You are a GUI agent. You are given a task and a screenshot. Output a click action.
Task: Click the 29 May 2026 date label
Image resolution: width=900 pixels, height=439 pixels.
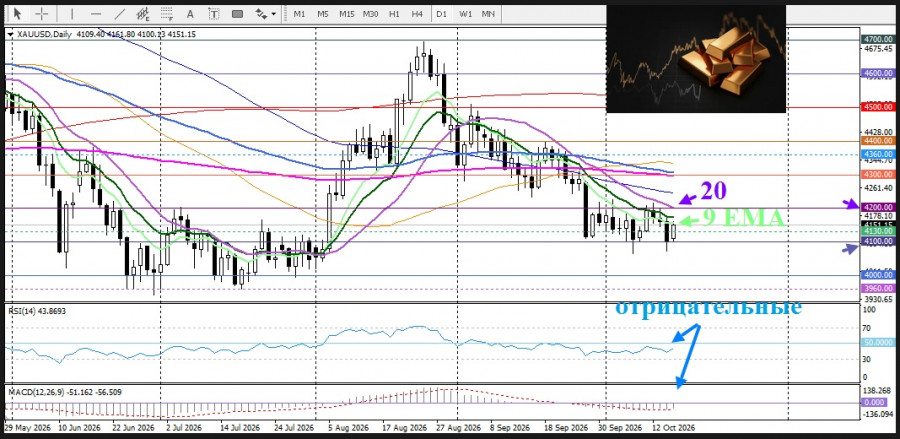tap(30, 428)
